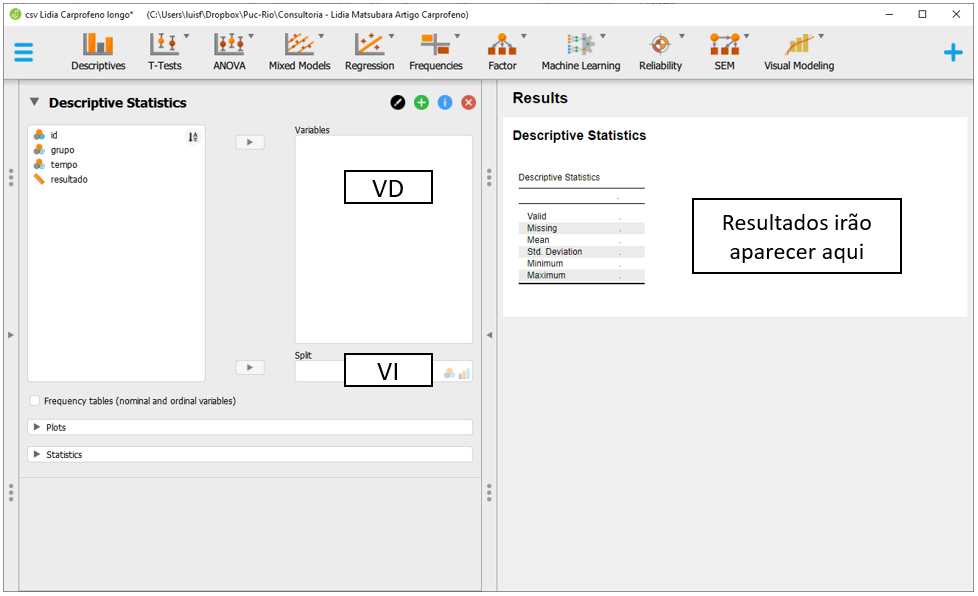The image size is (978, 596).
Task: Open the ANOVA analysis menu
Action: [229, 52]
